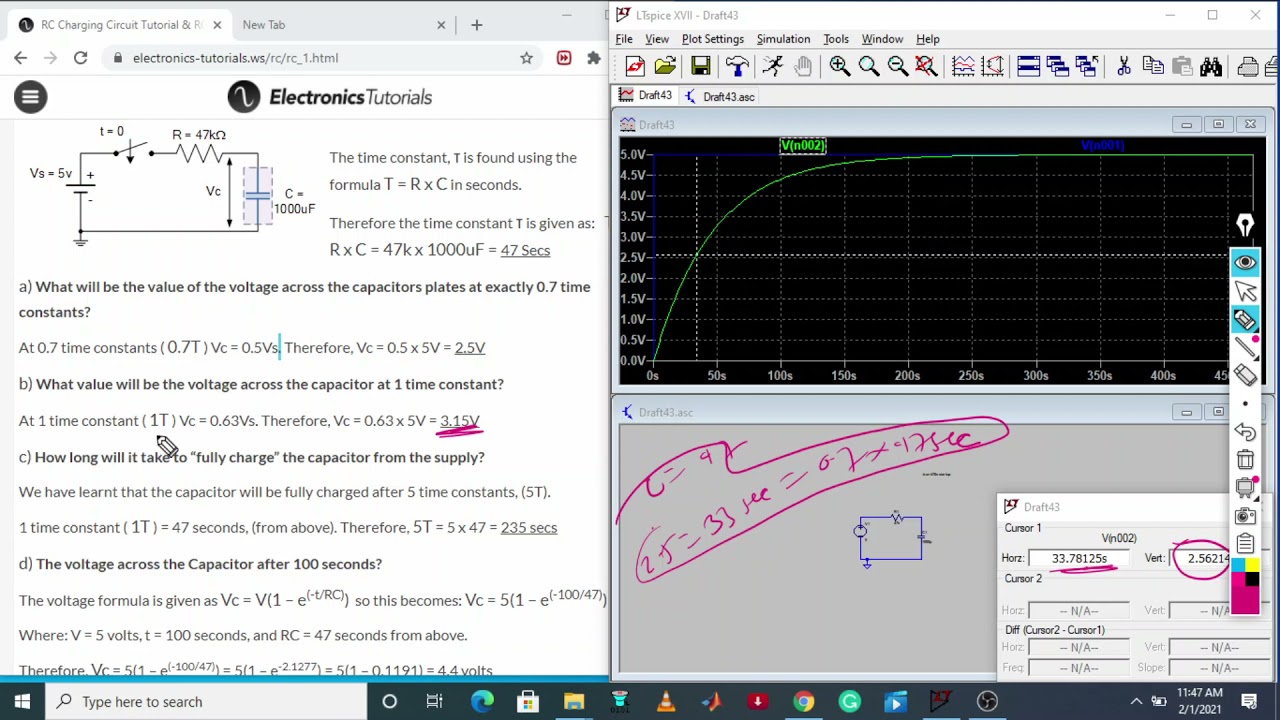
Task: Run the simulation with running man icon
Action: pyautogui.click(x=772, y=66)
